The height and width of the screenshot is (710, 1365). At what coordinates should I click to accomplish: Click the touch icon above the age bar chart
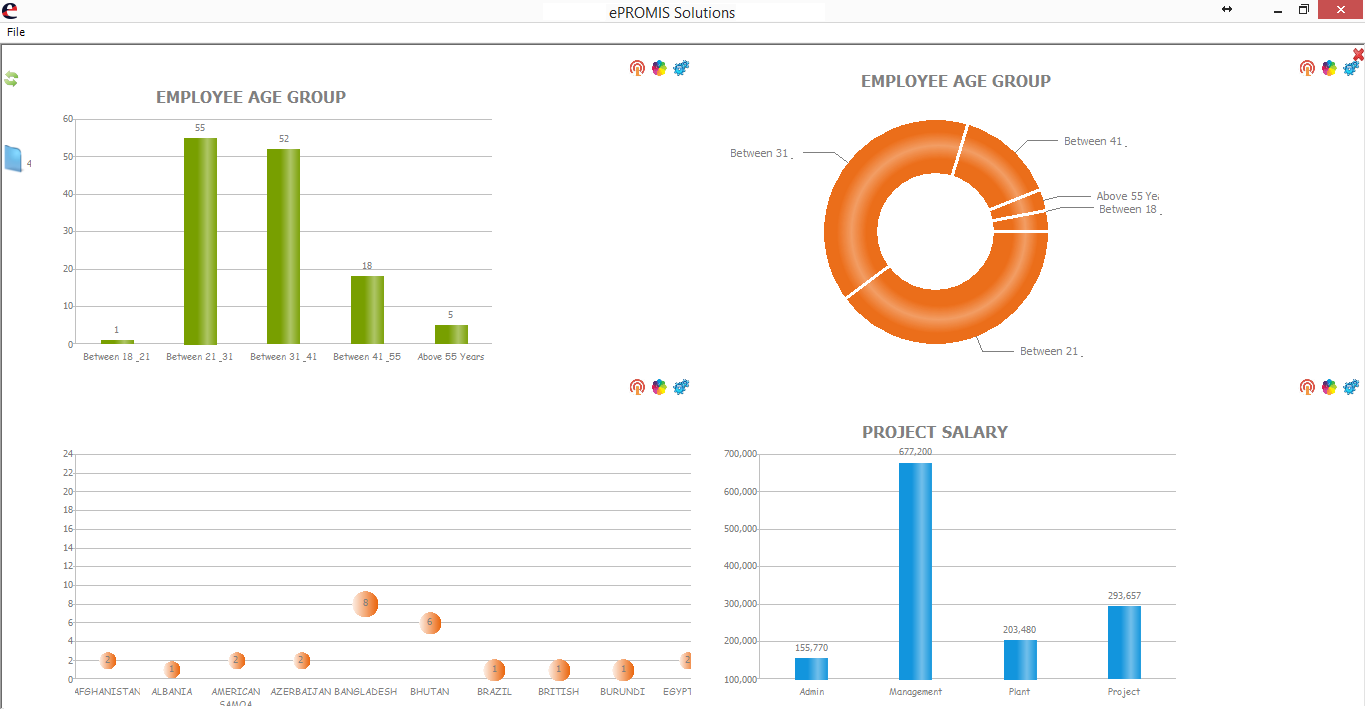click(x=637, y=68)
